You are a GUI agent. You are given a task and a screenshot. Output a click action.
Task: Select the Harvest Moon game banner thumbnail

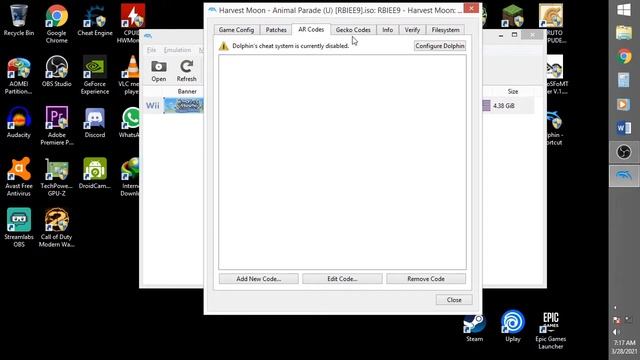pos(183,105)
